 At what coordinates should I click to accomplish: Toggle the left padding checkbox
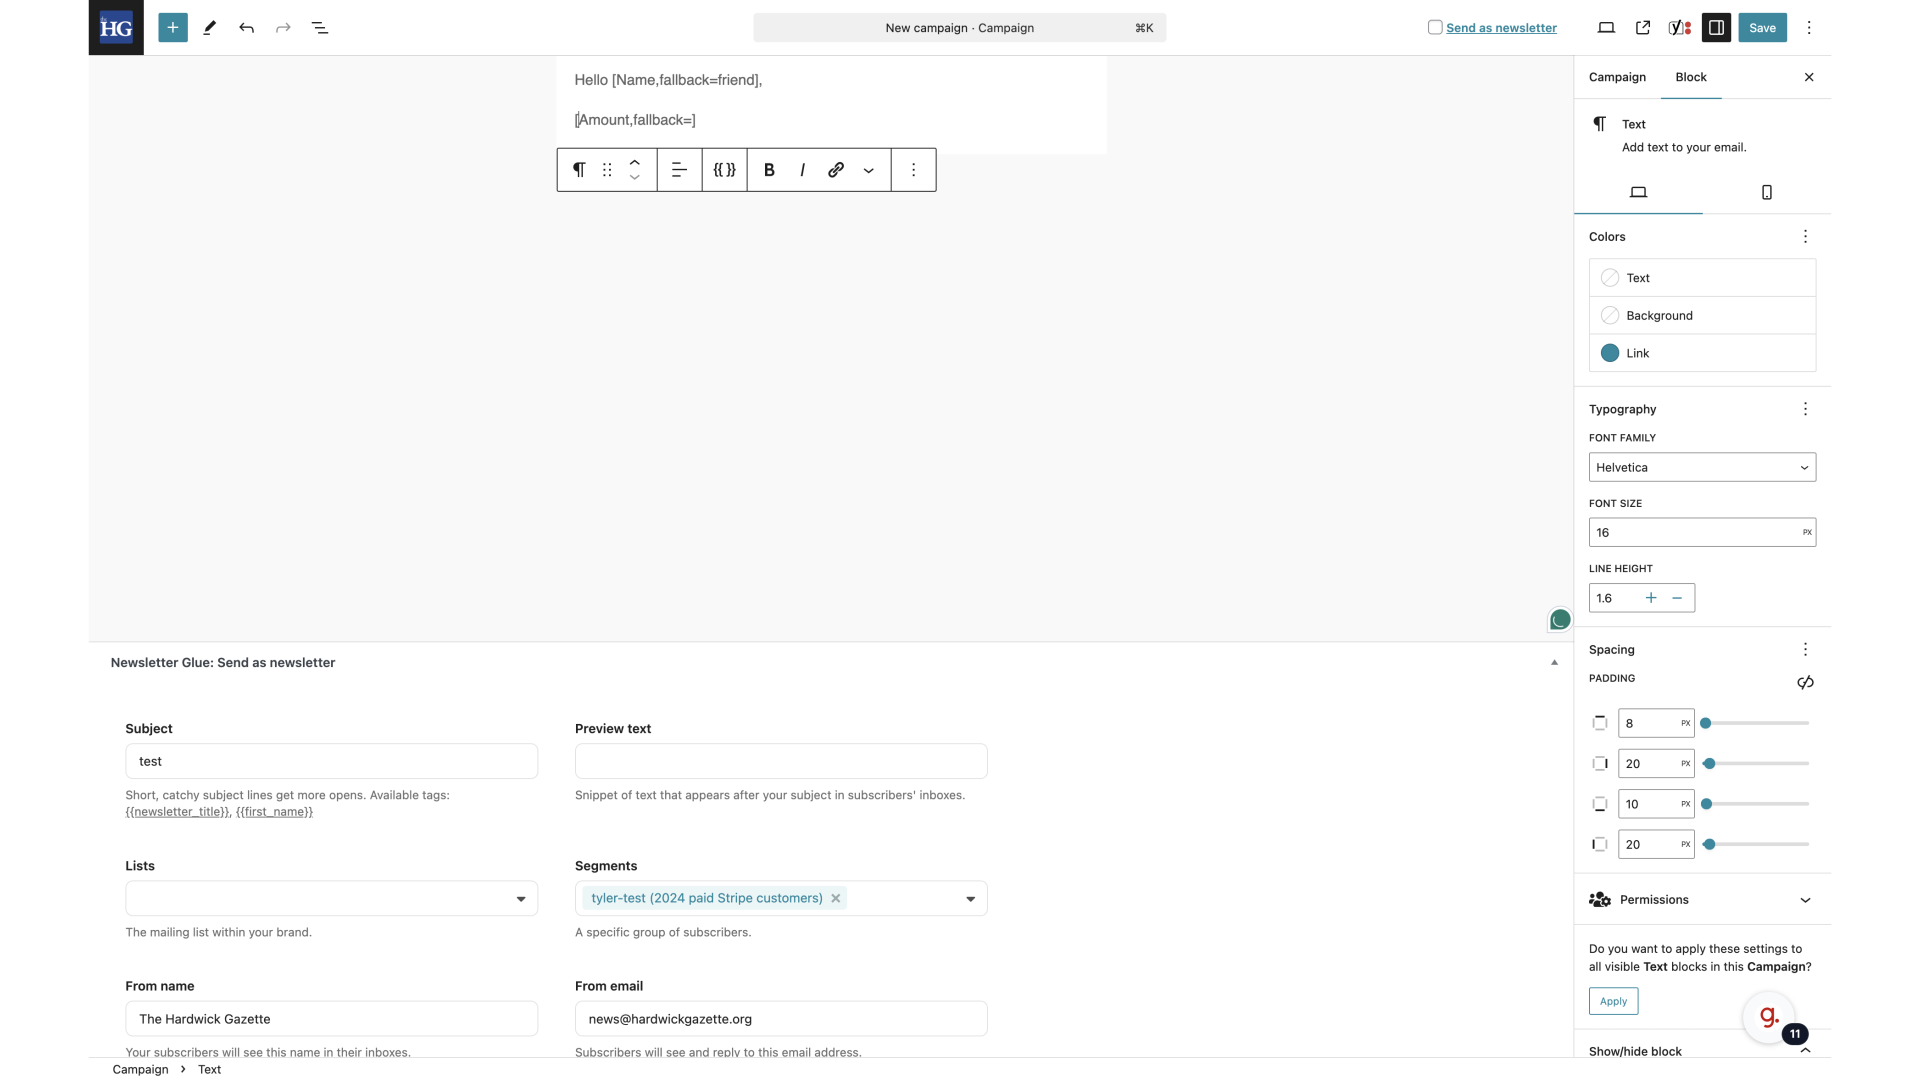[1601, 844]
